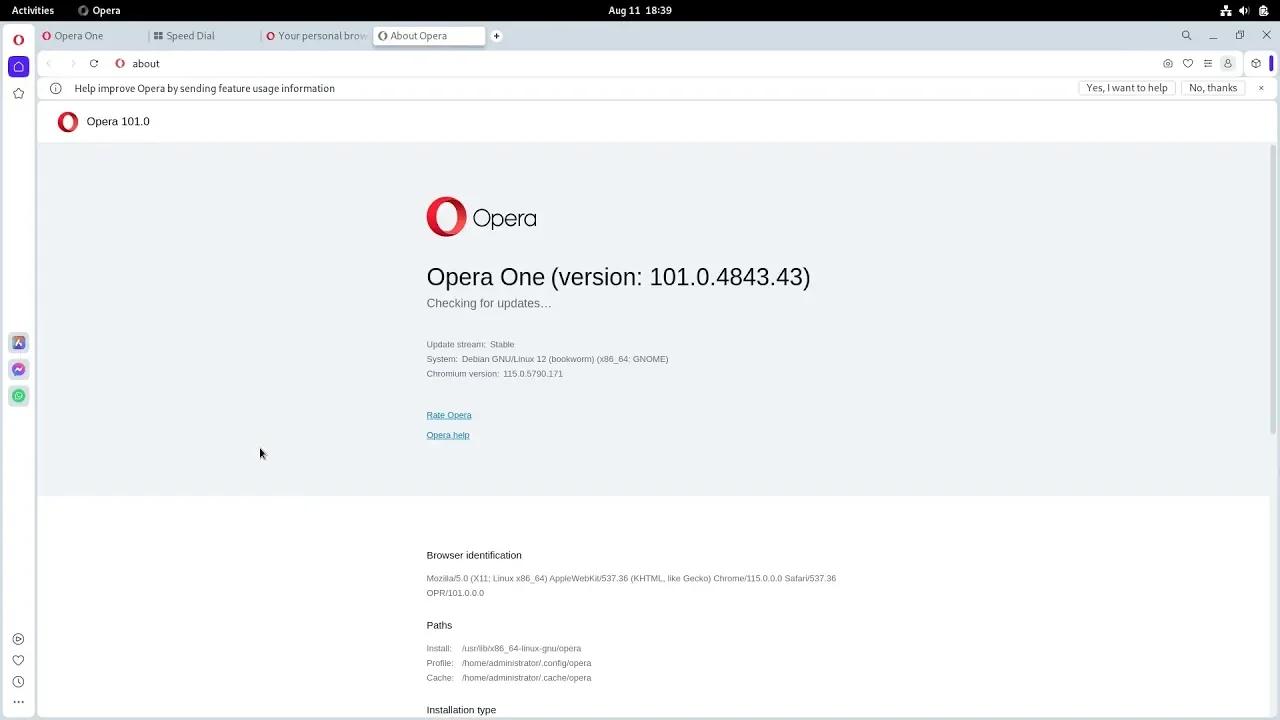Open WhatsApp from the sidebar

(x=18, y=395)
